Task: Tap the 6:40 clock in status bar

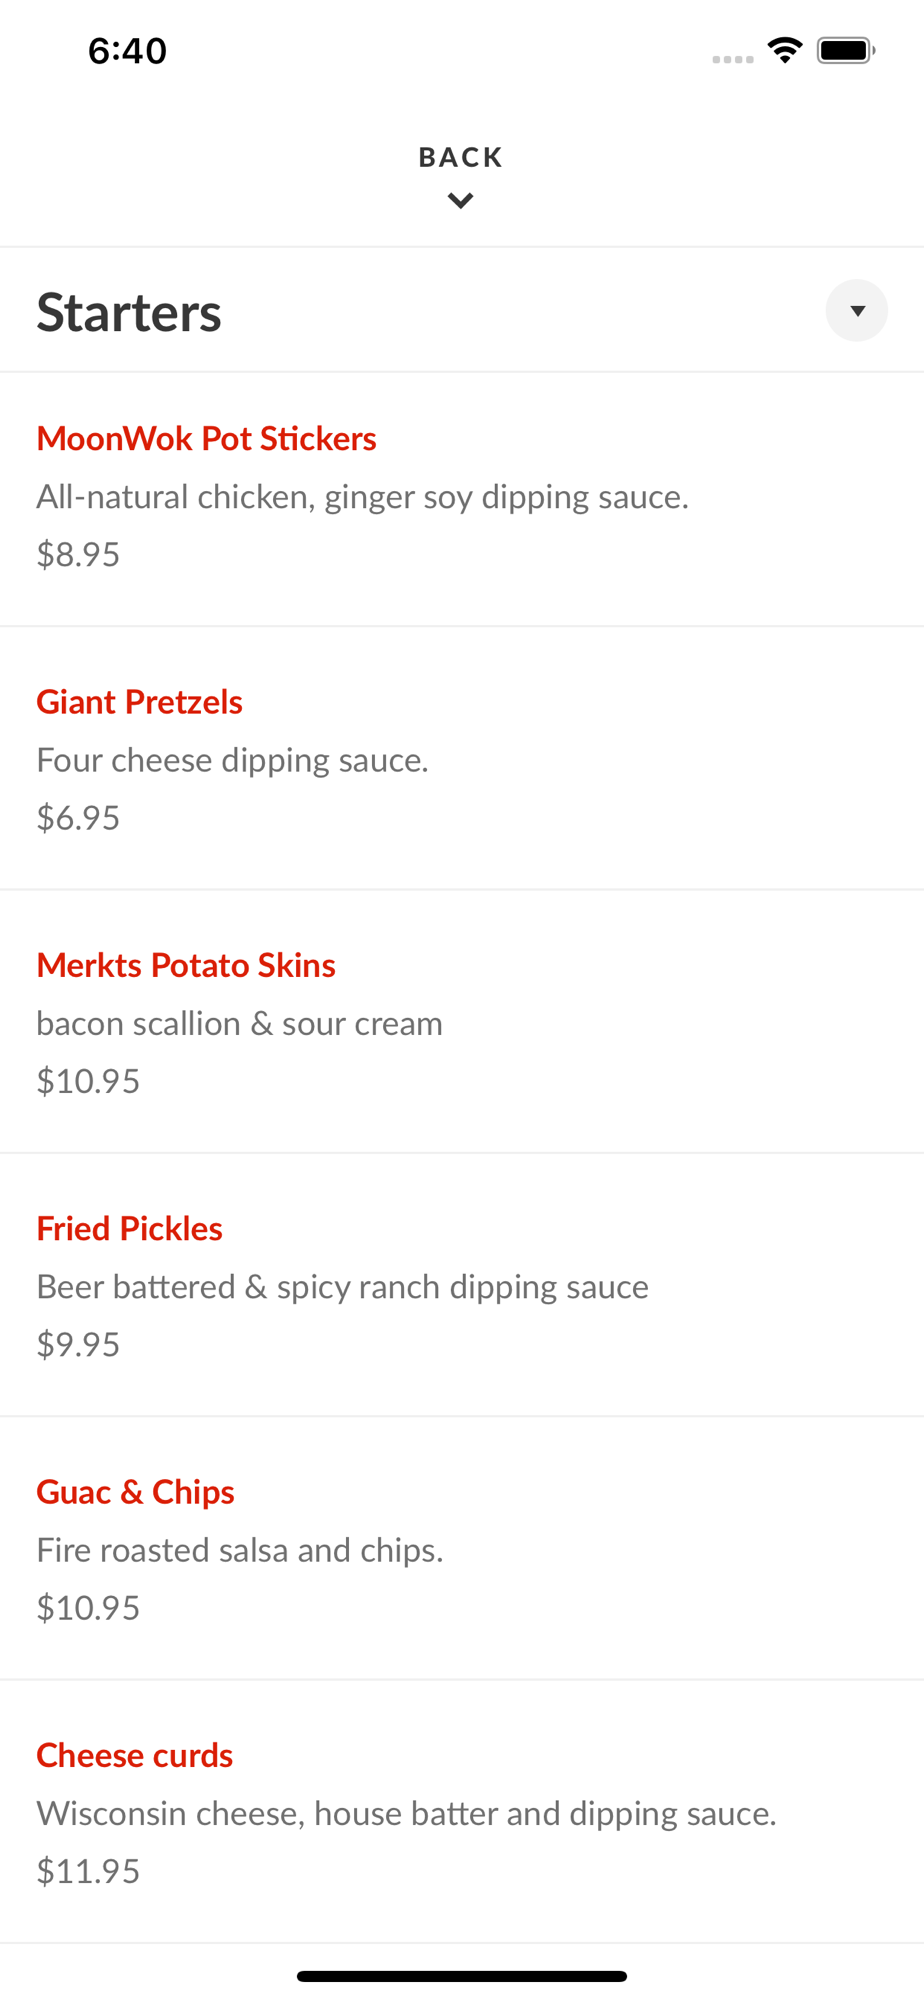Action: [127, 51]
